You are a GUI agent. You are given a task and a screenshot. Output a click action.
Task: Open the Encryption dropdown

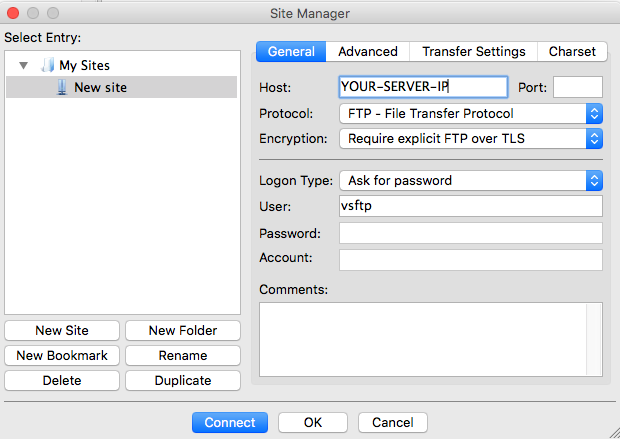pyautogui.click(x=471, y=139)
